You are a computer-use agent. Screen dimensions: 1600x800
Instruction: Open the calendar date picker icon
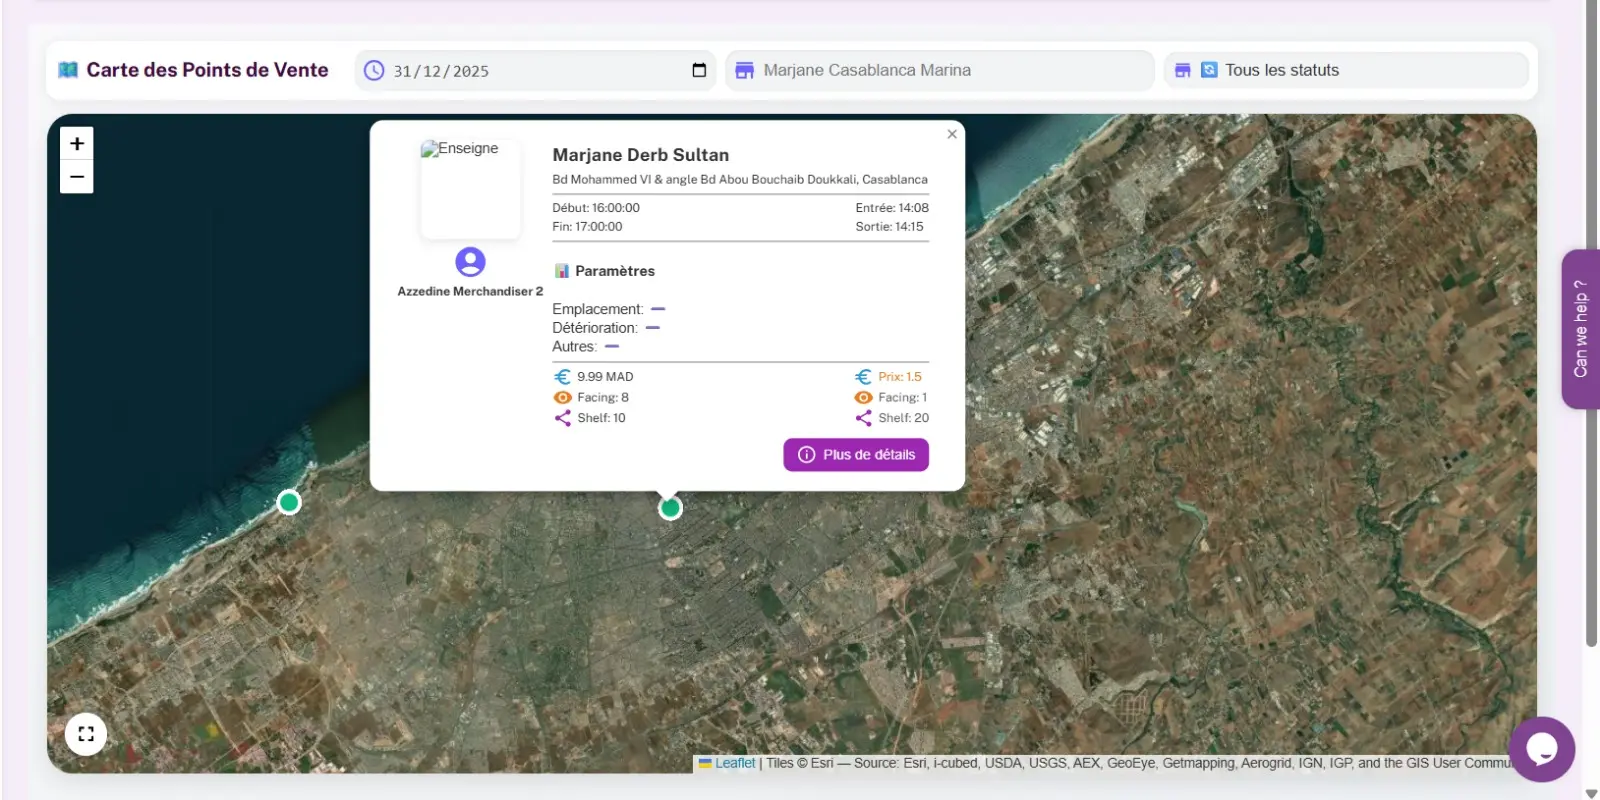[699, 70]
